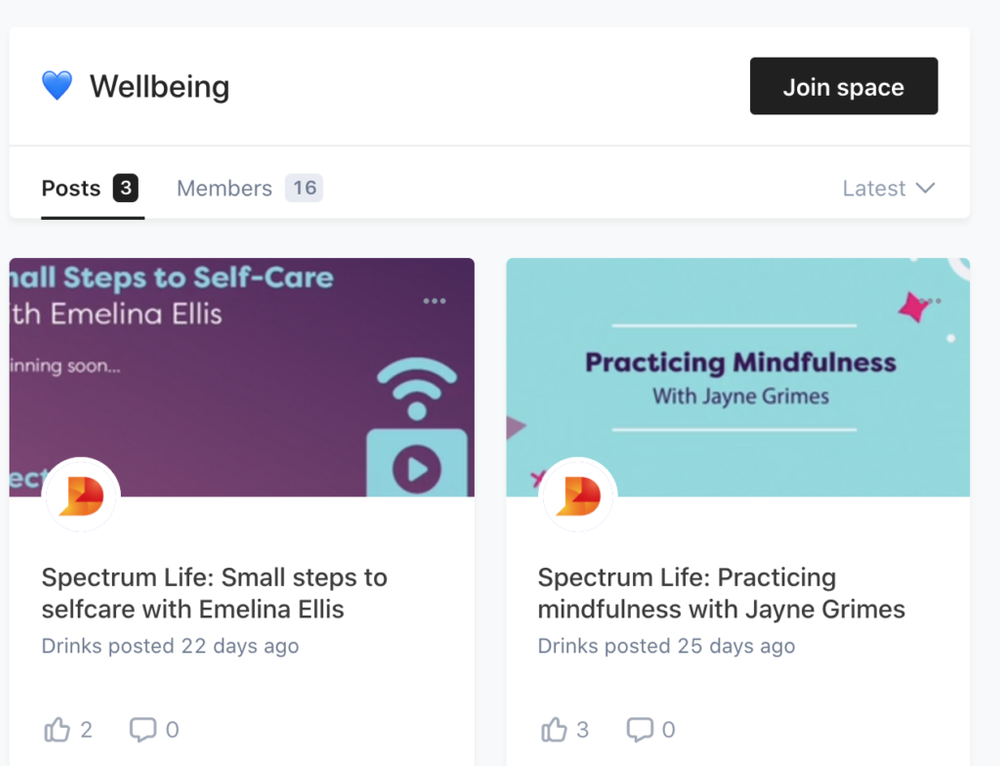This screenshot has width=1000, height=766.
Task: Click the Drinks avatar on the Mindfulness post
Action: click(578, 496)
